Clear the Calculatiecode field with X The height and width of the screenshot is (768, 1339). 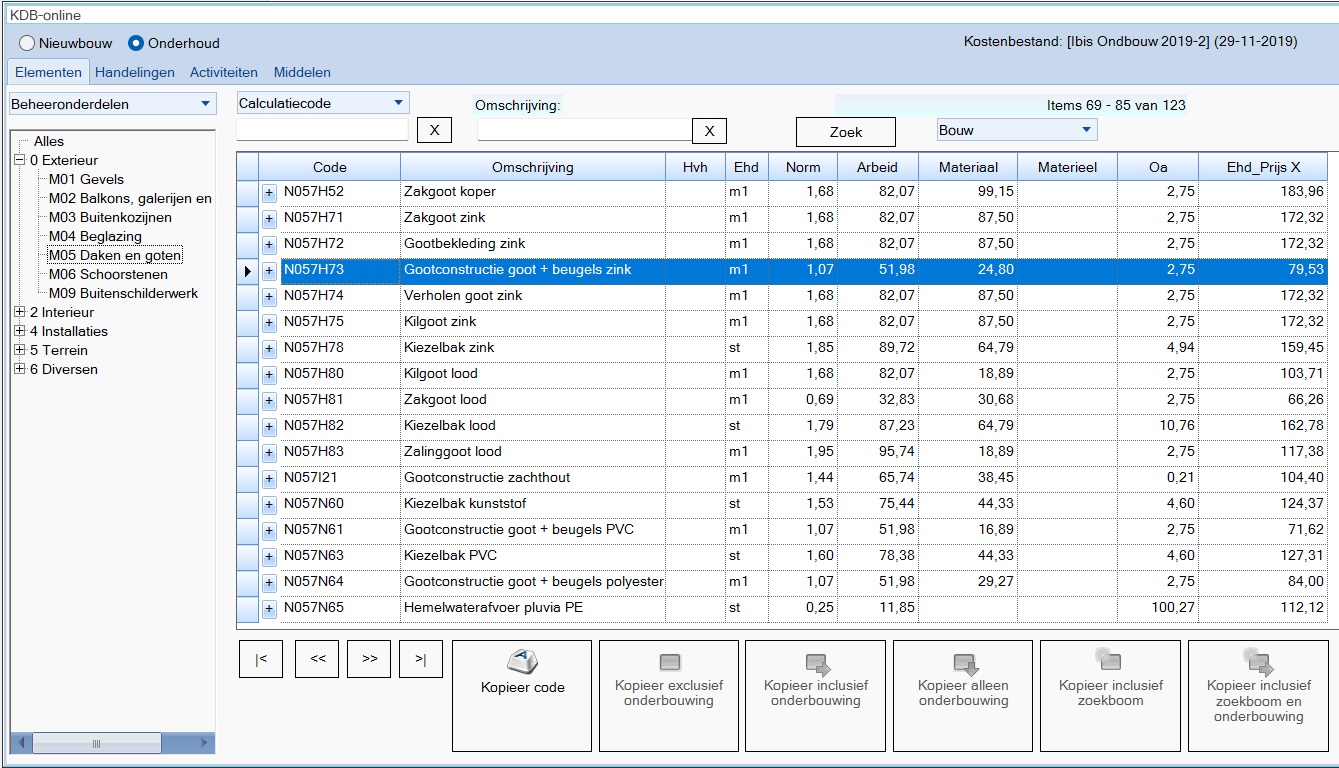coord(434,131)
